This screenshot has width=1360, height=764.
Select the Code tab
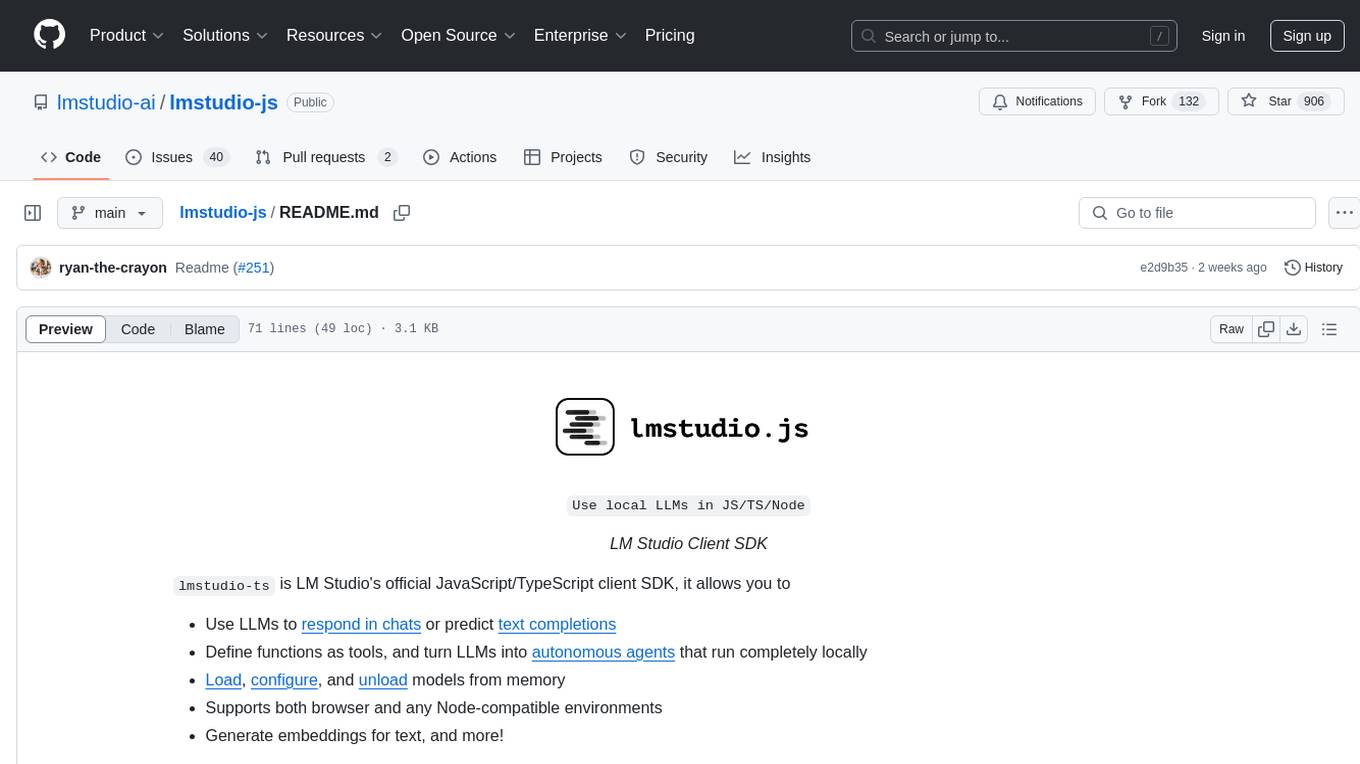pos(71,157)
